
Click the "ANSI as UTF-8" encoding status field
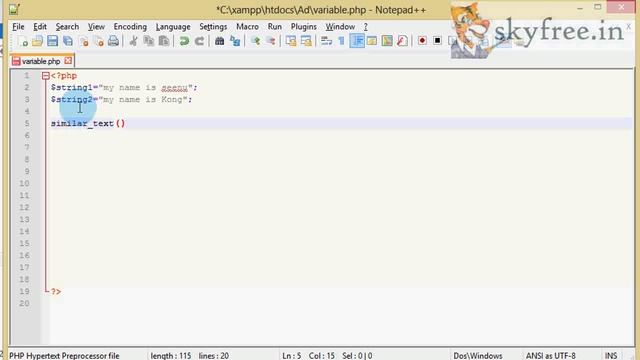coord(551,356)
